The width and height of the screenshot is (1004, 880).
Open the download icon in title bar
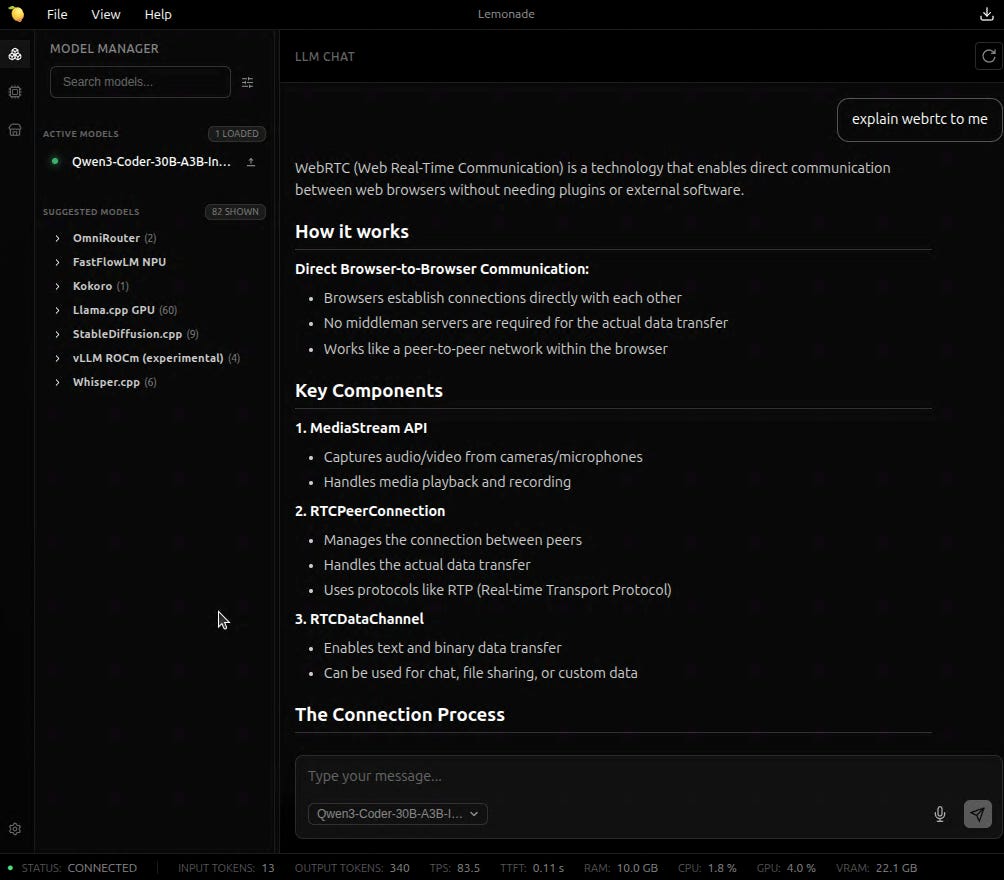(987, 14)
